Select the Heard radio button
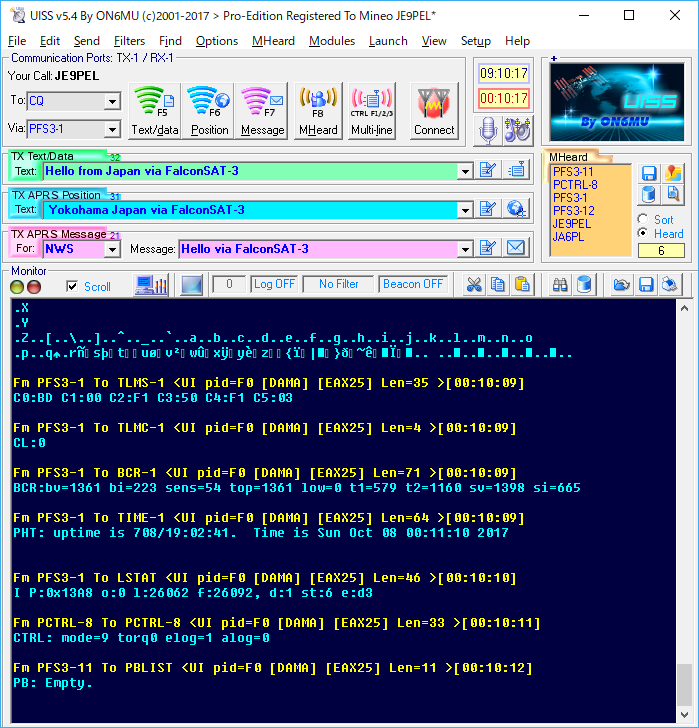This screenshot has height=728, width=699. (x=642, y=233)
